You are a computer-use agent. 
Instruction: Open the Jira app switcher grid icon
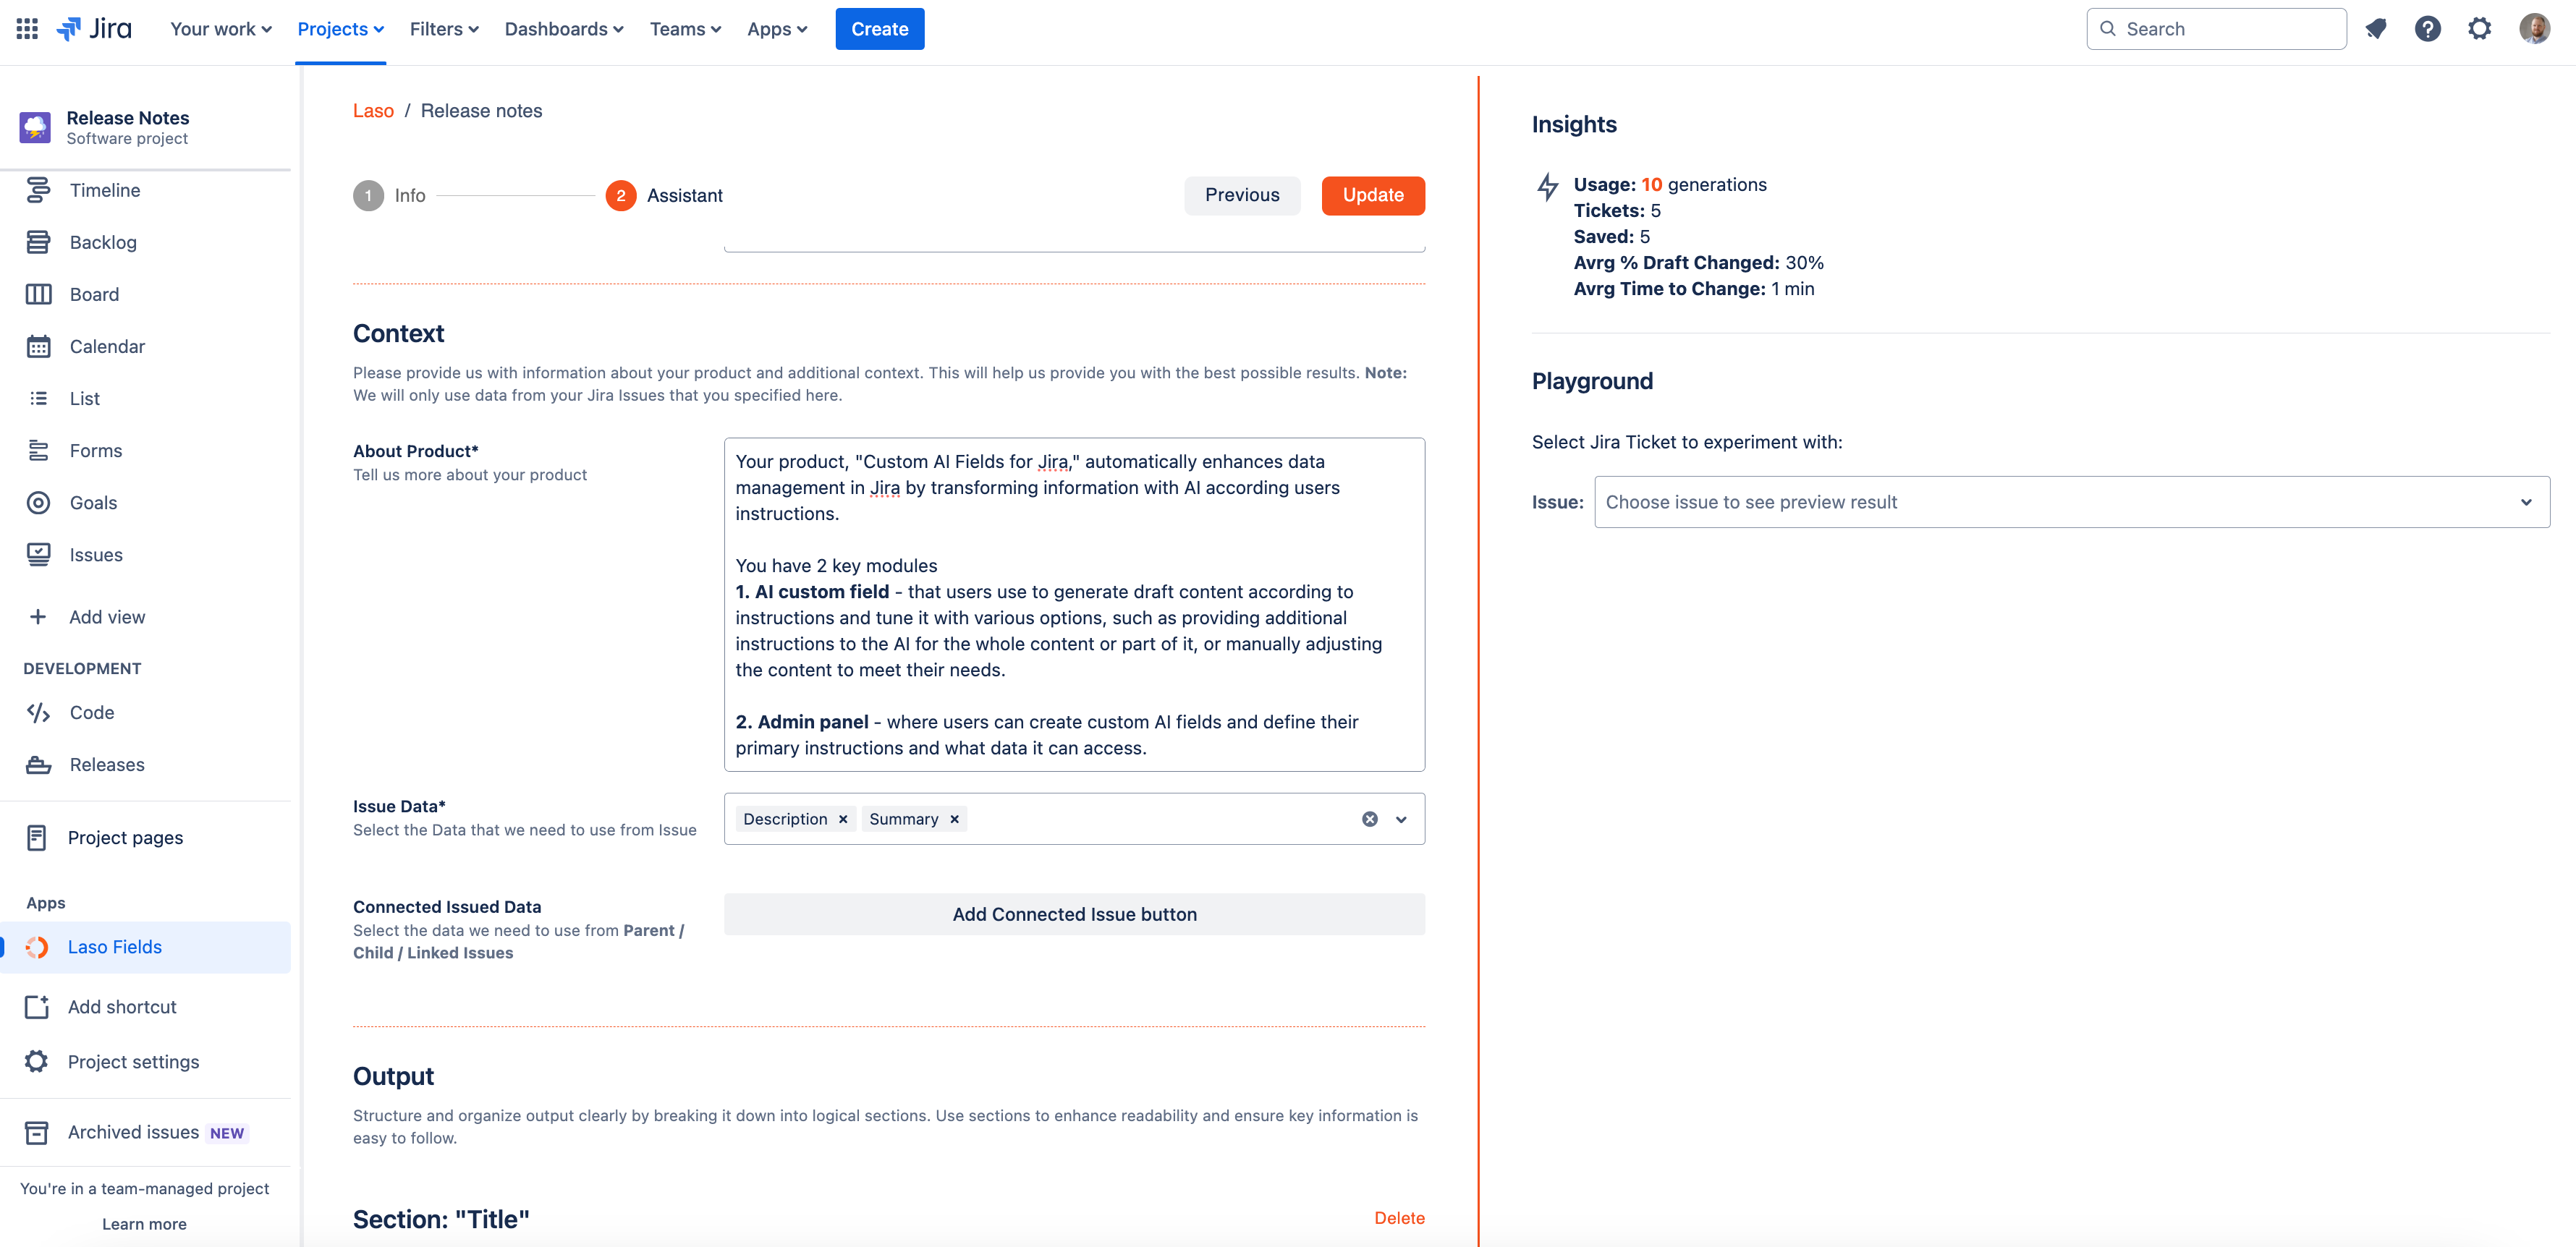click(x=27, y=29)
